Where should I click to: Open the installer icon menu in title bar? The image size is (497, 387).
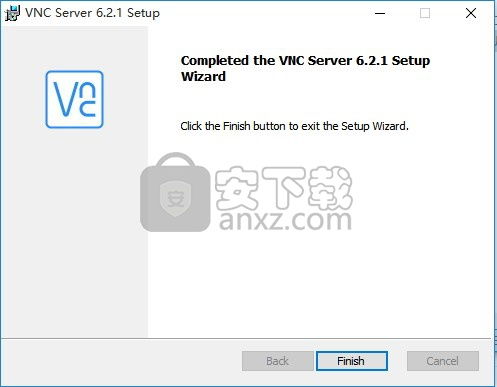tap(13, 13)
